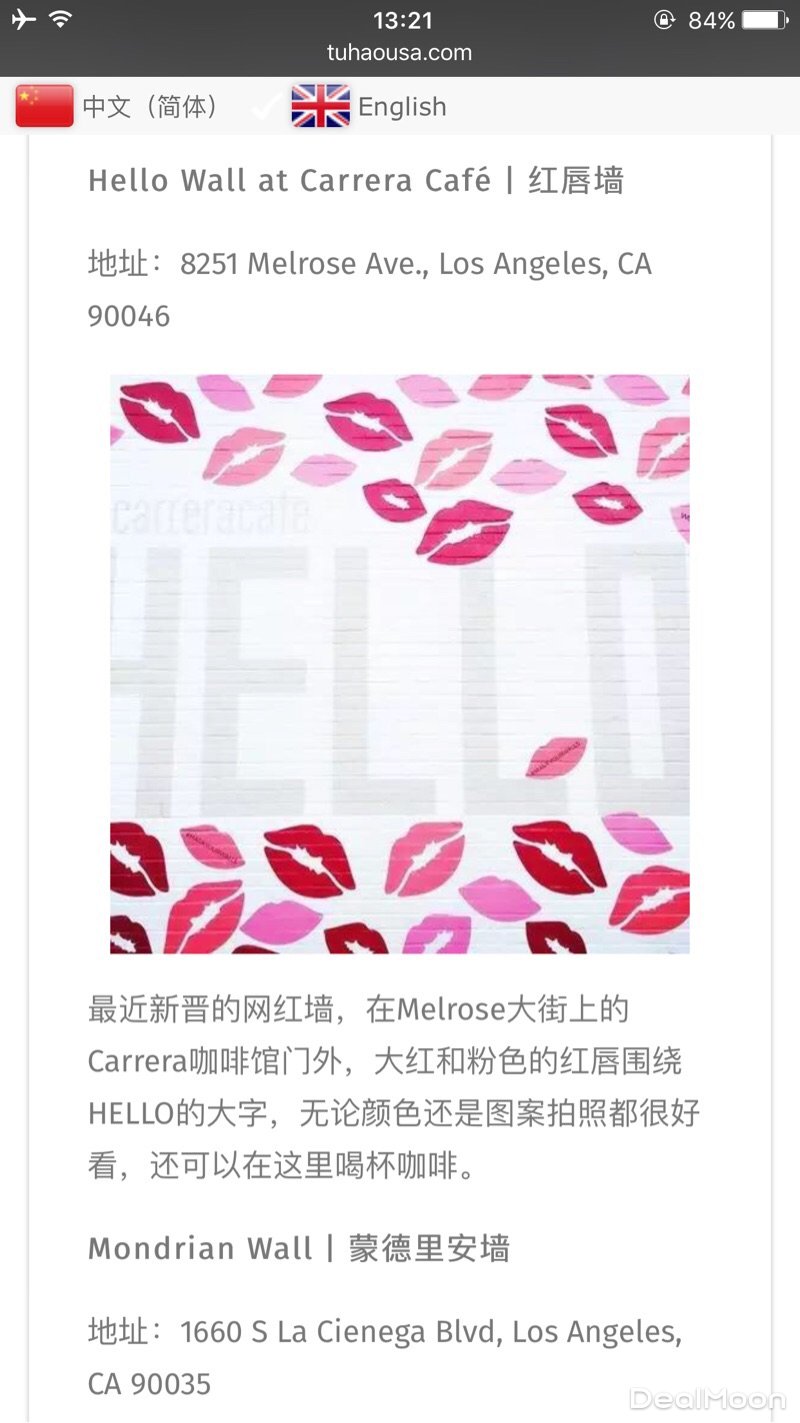
Task: Switch language to English
Action: coord(402,107)
